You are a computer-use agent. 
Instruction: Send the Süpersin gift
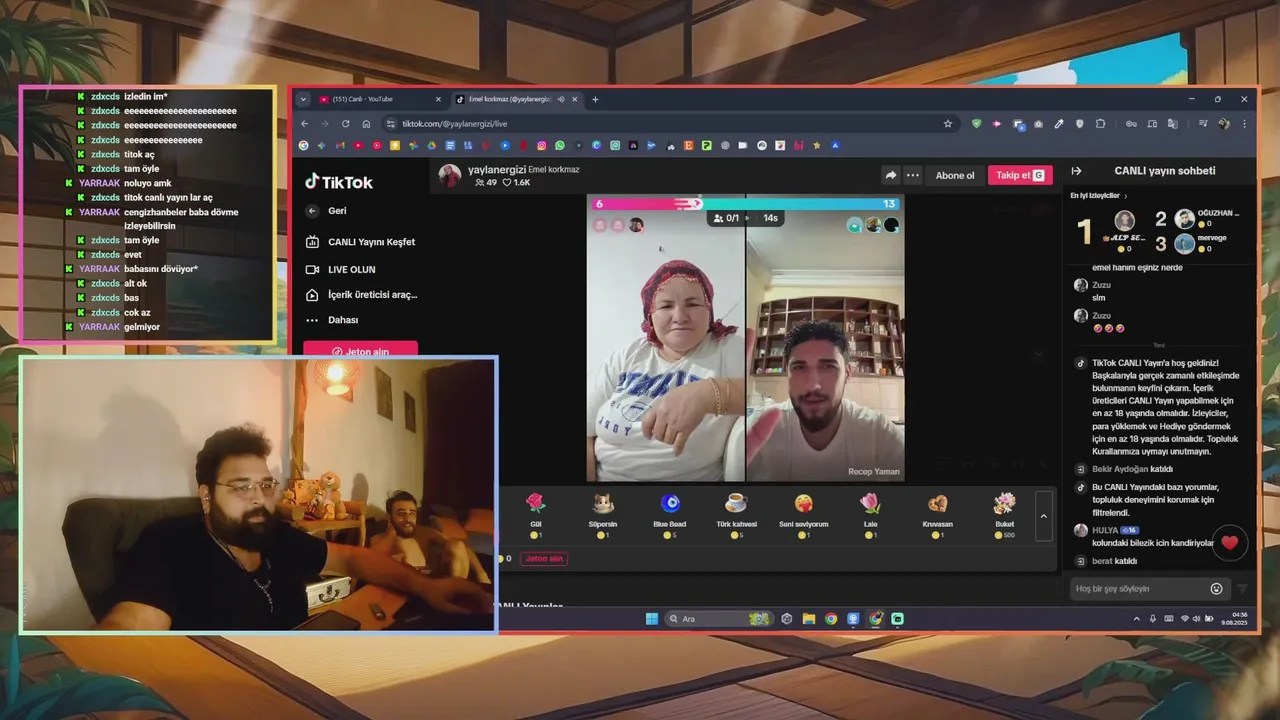(603, 515)
